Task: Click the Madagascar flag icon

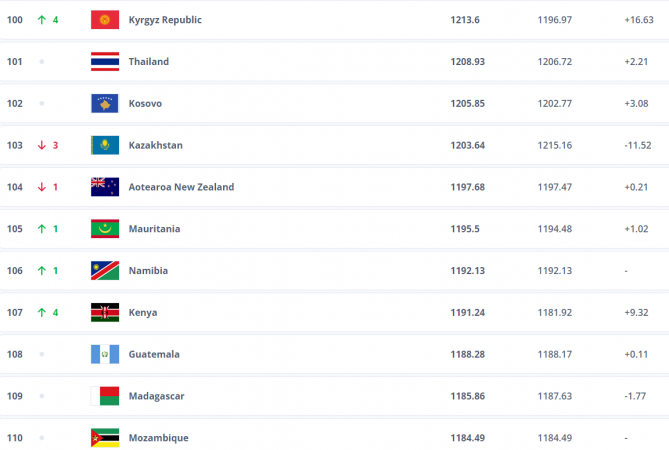Action: pyautogui.click(x=105, y=396)
